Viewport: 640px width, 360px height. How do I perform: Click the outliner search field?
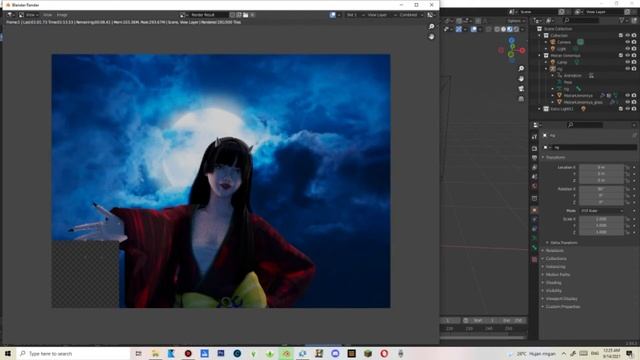coord(581,20)
